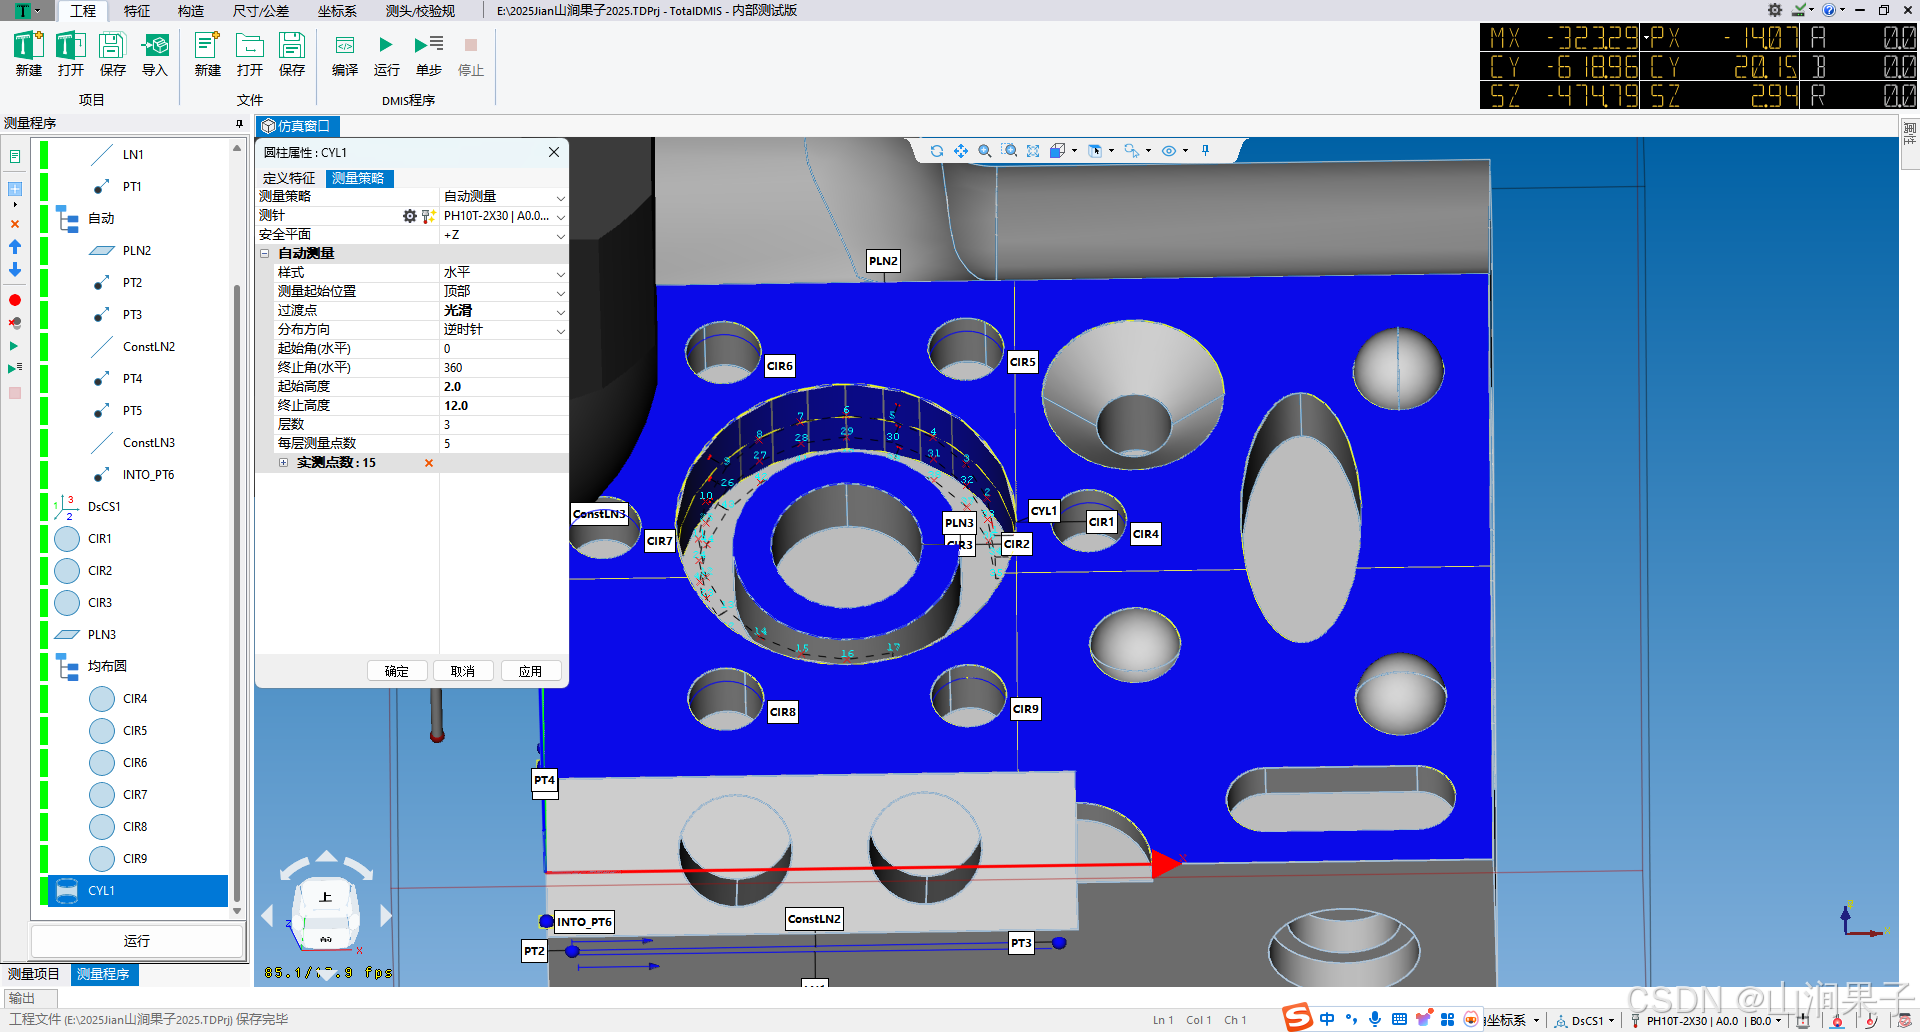Rotate view icon in simulation toolbar
1920x1032 pixels.
936,151
